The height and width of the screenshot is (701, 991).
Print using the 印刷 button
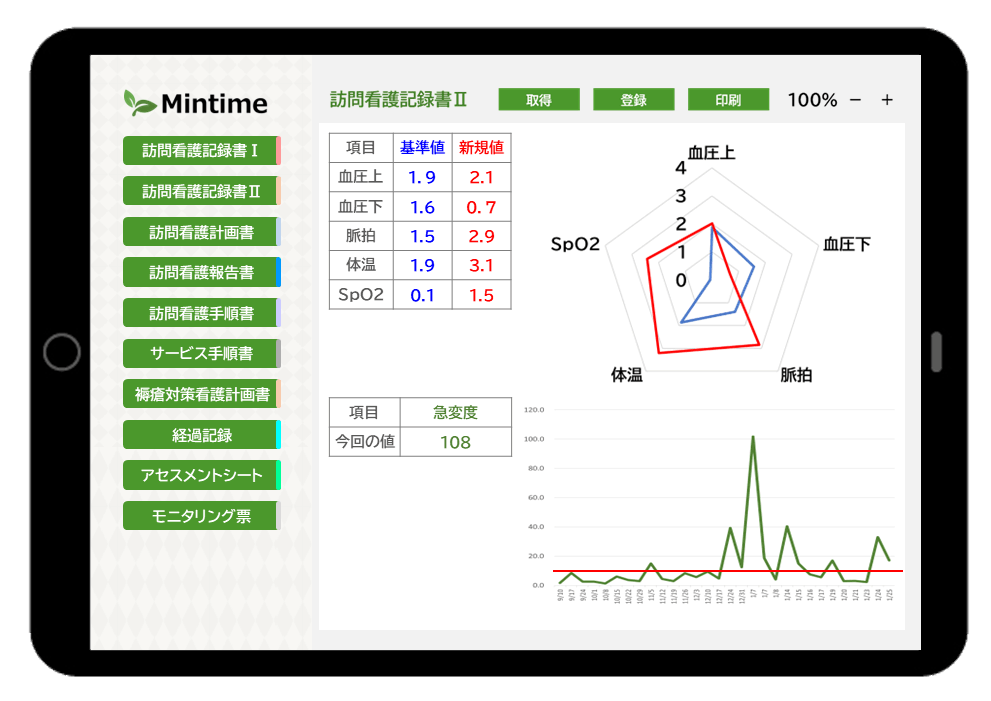[x=728, y=100]
